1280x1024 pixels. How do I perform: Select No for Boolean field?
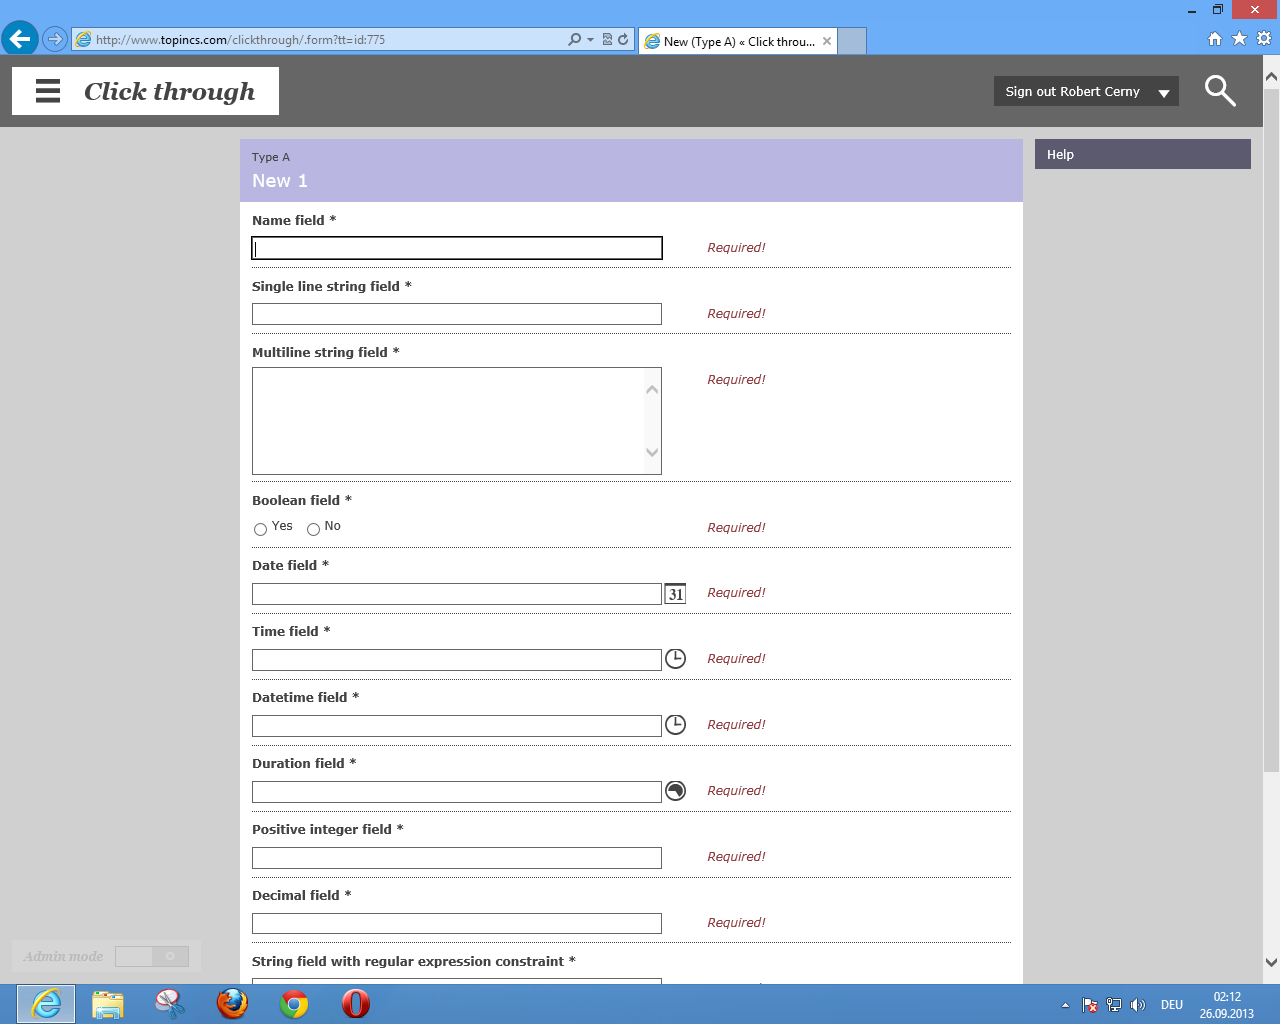(x=314, y=529)
